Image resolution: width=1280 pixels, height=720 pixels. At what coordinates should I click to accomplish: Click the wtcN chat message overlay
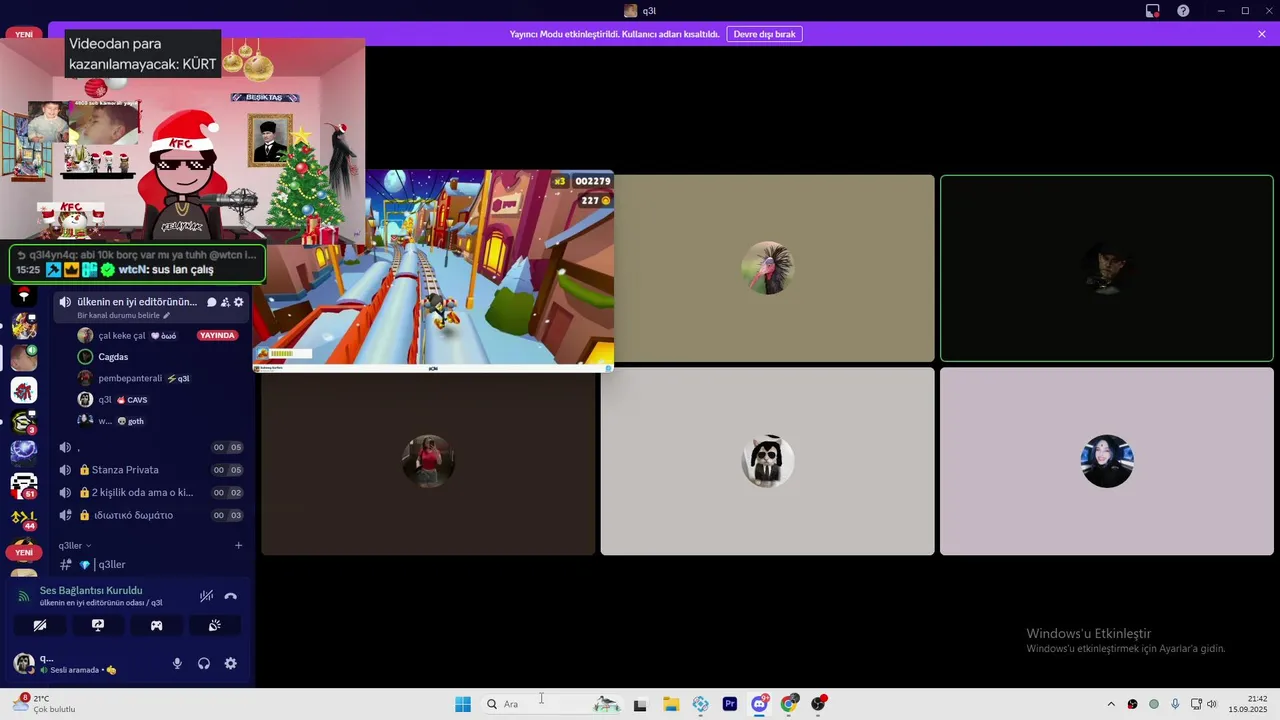(x=138, y=263)
